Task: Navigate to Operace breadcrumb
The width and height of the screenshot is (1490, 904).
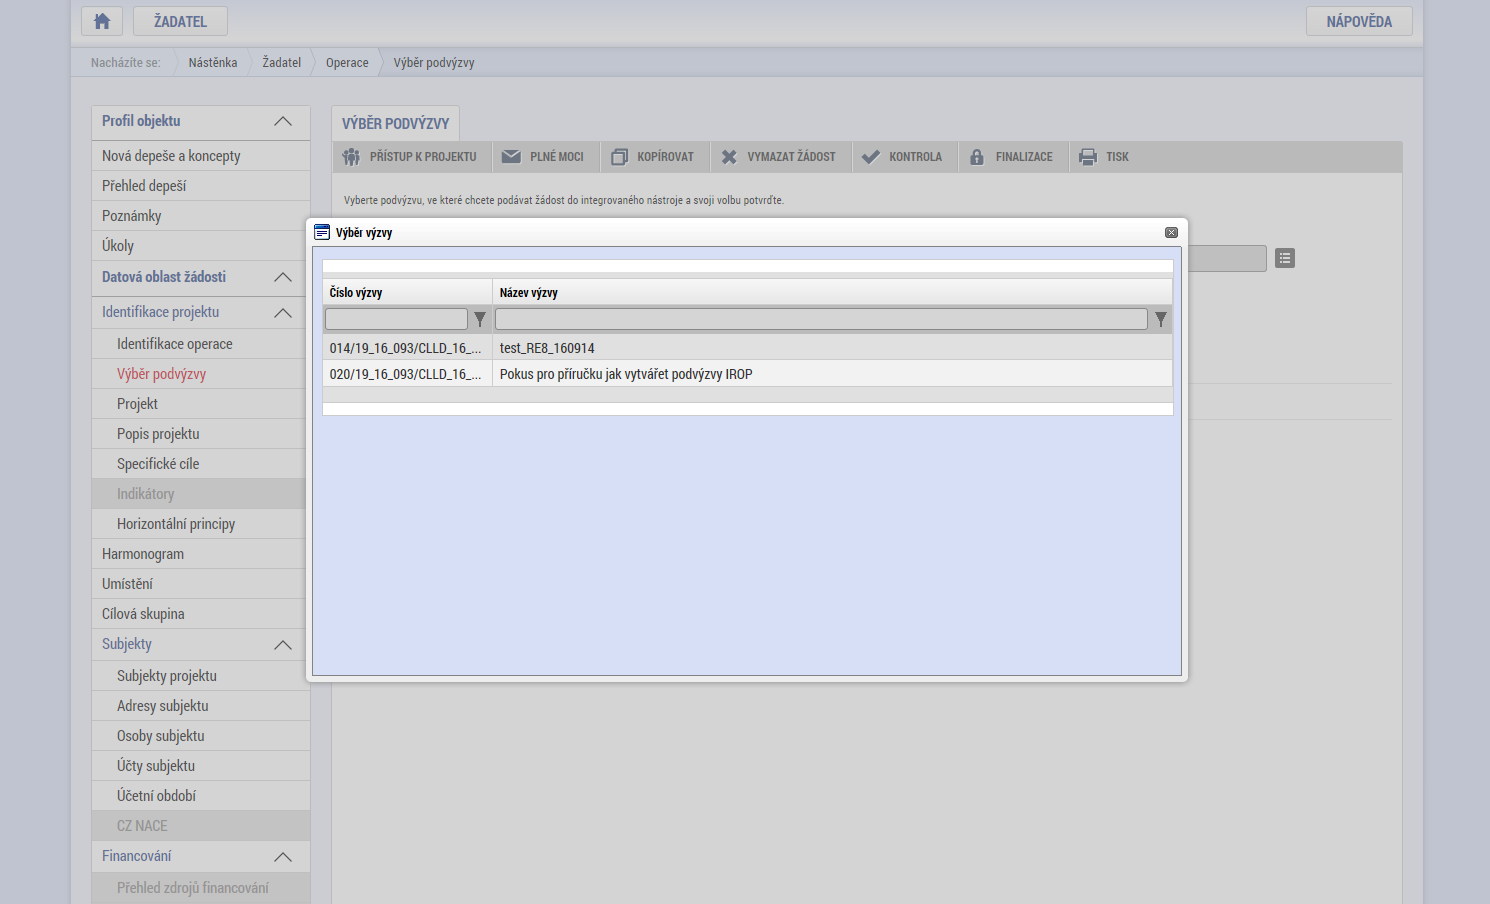Action: tap(347, 62)
